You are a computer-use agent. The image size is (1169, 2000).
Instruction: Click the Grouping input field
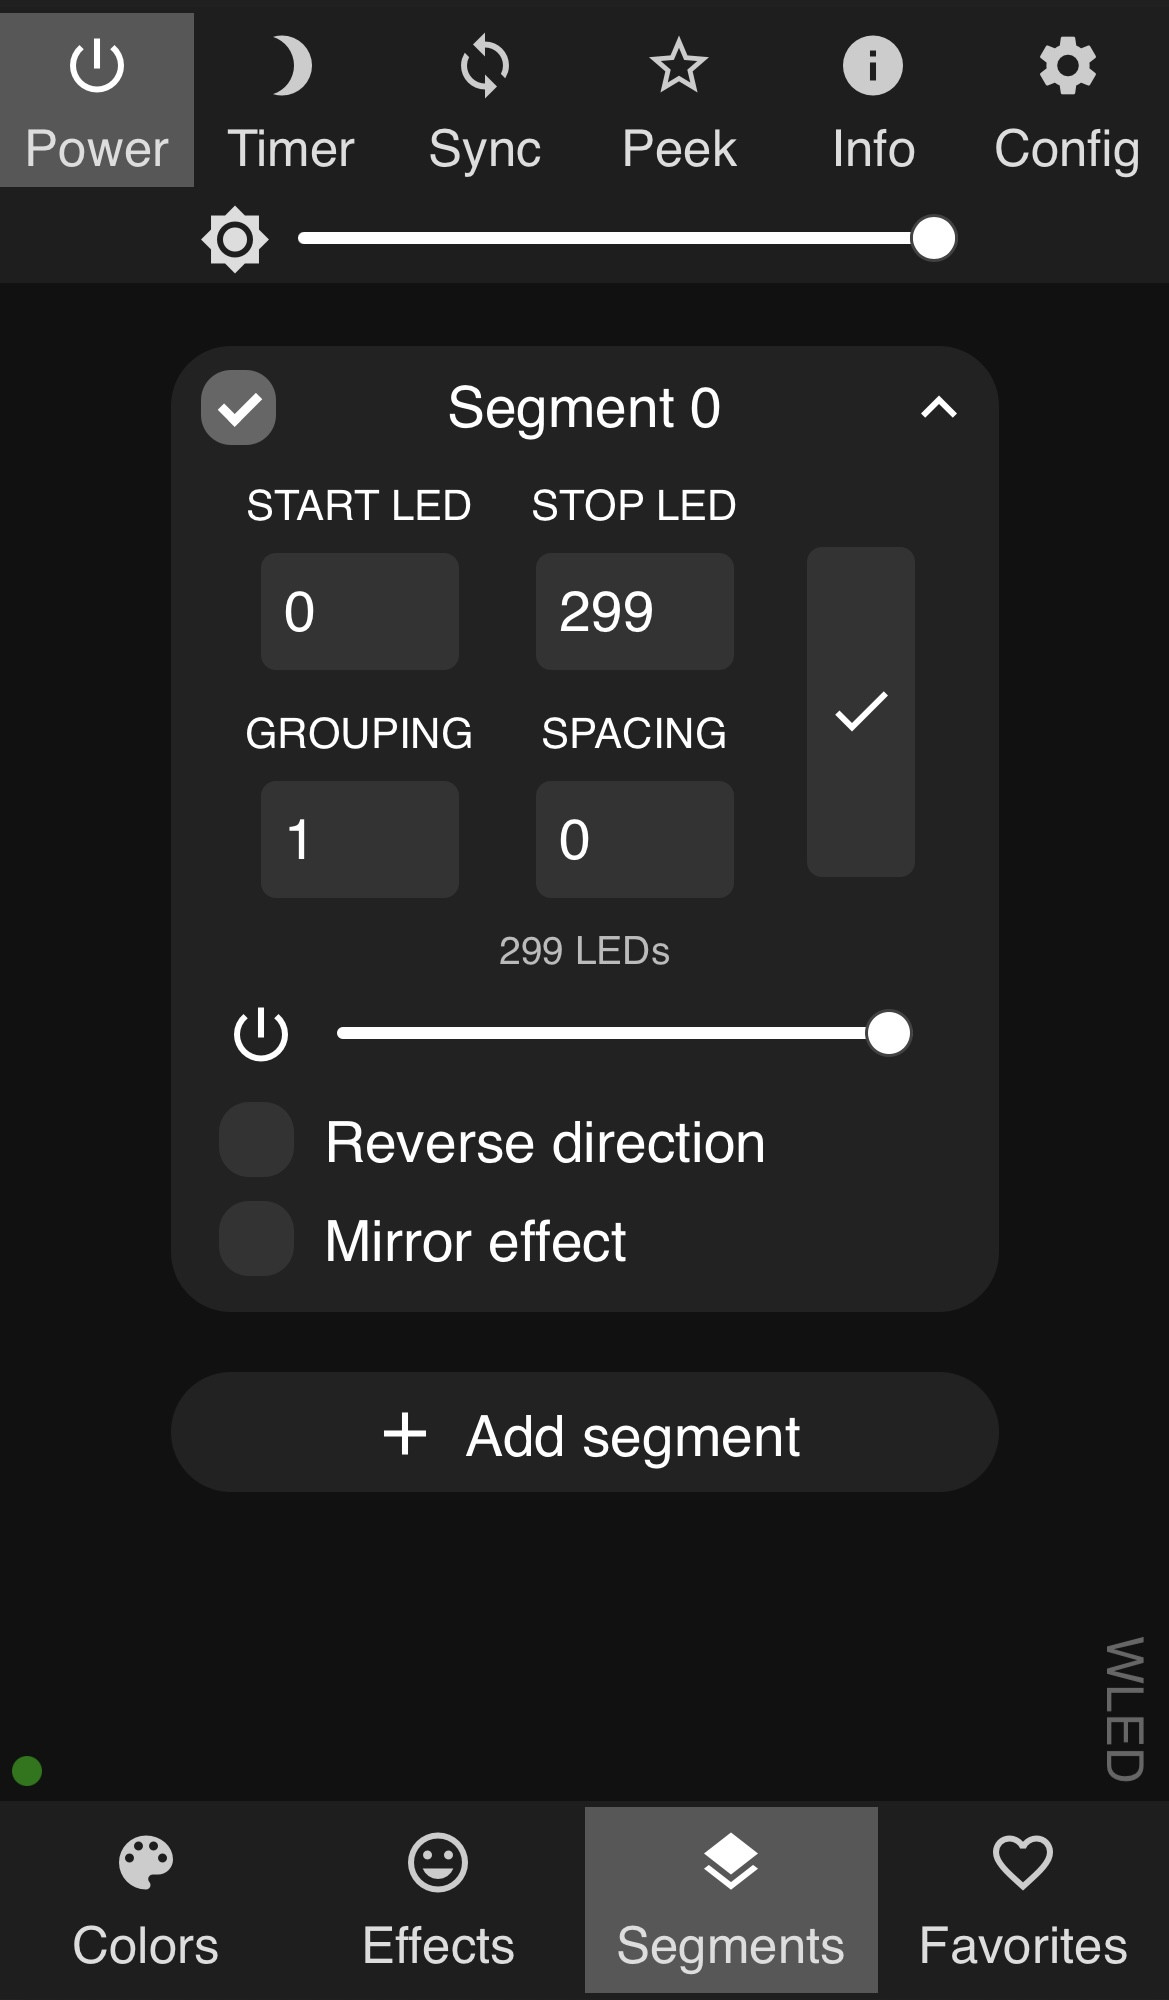tap(360, 840)
